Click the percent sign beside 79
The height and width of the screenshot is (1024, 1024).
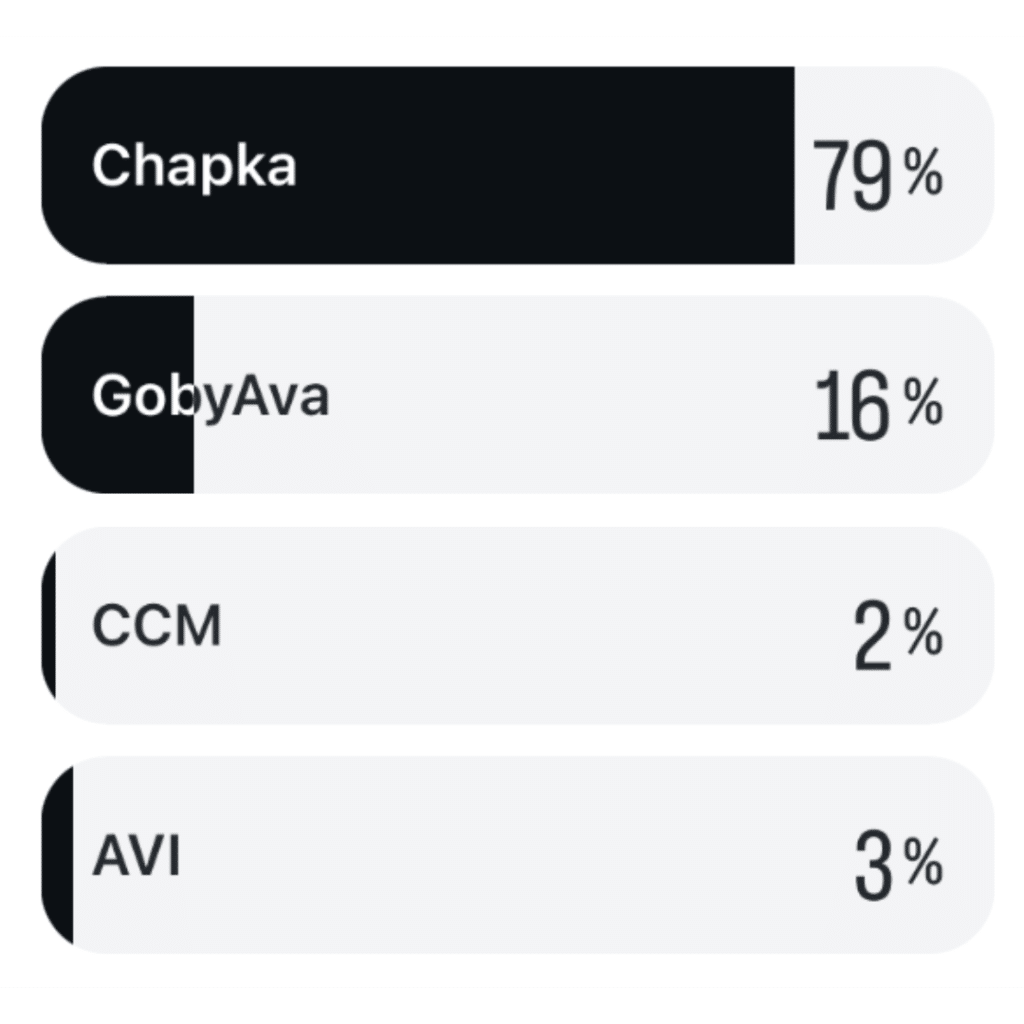[923, 170]
